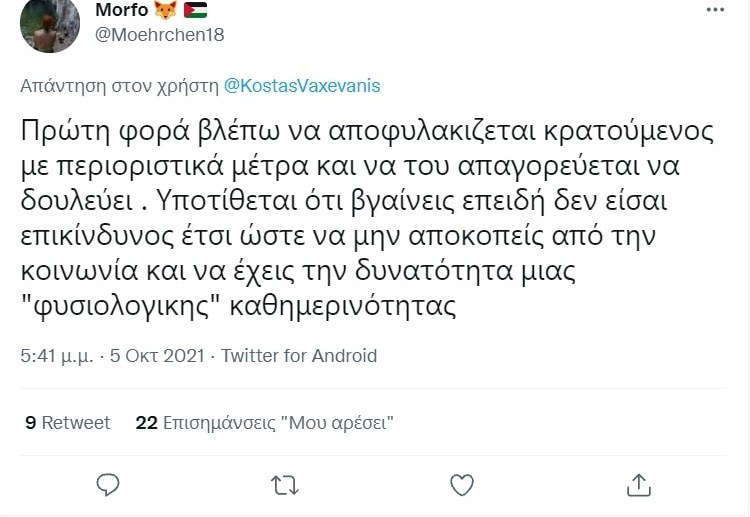750x517 pixels.
Task: View the 9 Retweet list
Action: pos(68,423)
